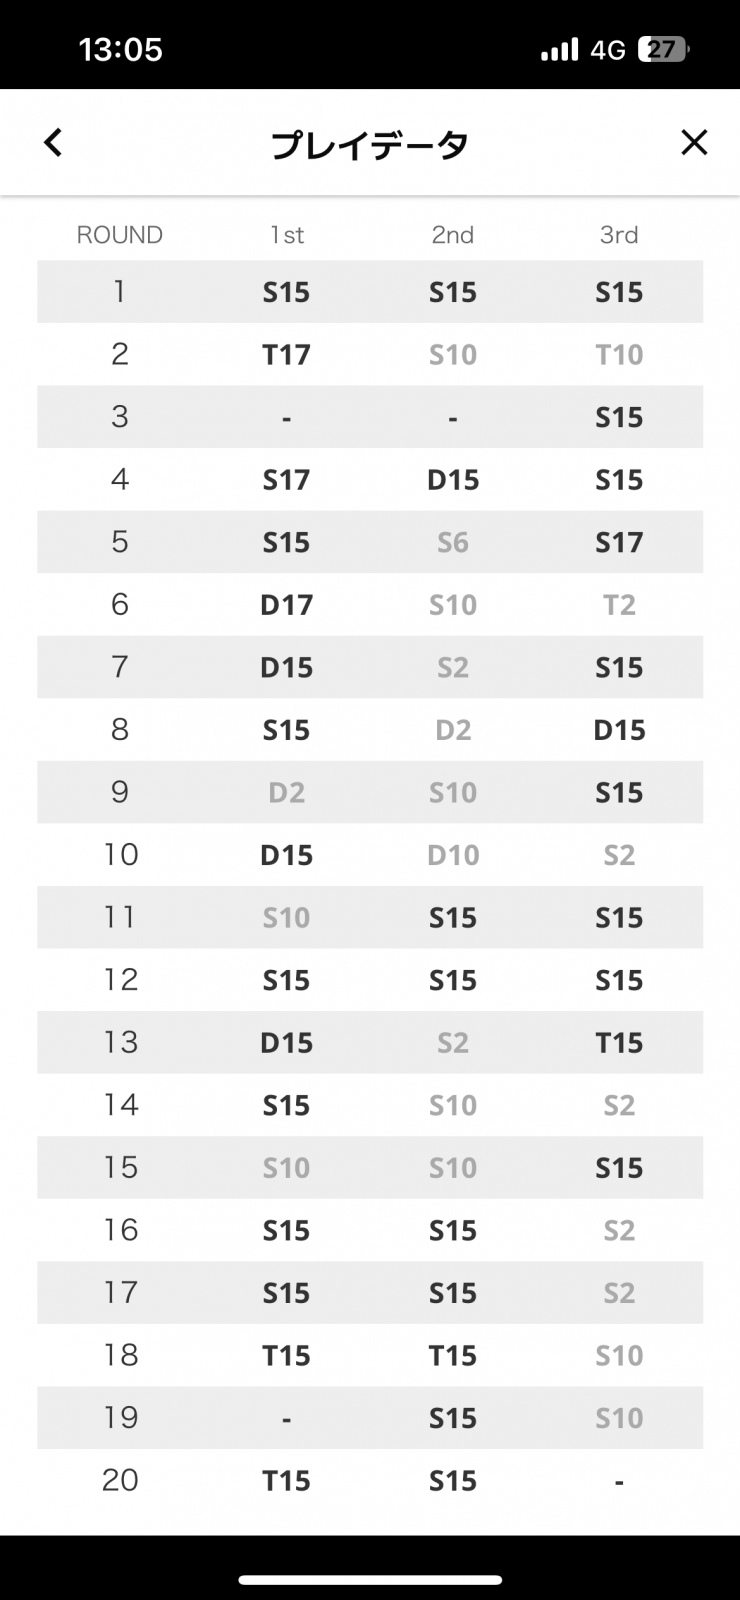Tap the T2 score in round 6
Viewport: 740px width, 1600px height.
coord(619,605)
